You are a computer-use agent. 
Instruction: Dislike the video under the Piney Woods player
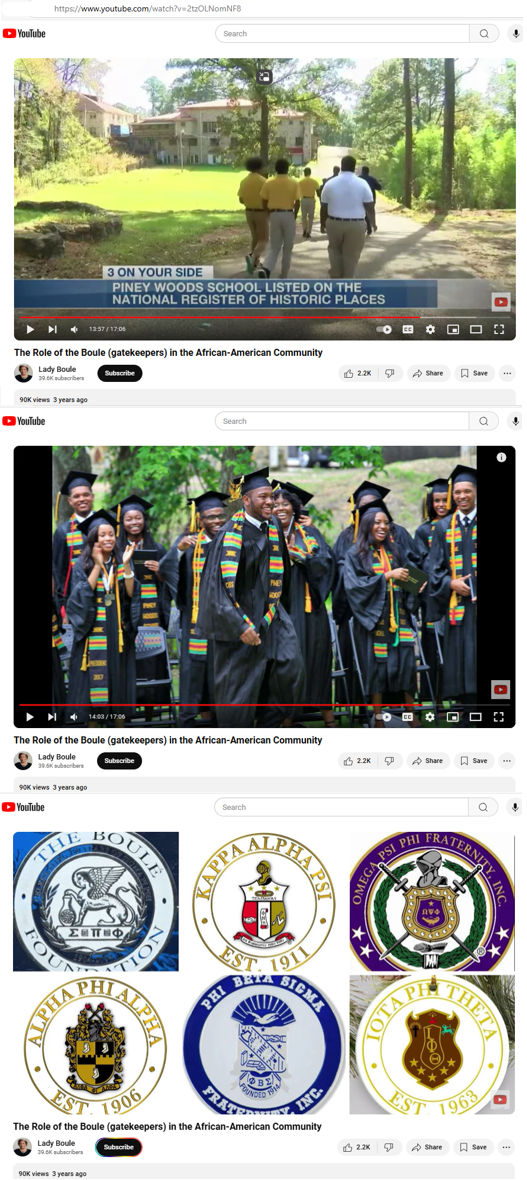[390, 373]
